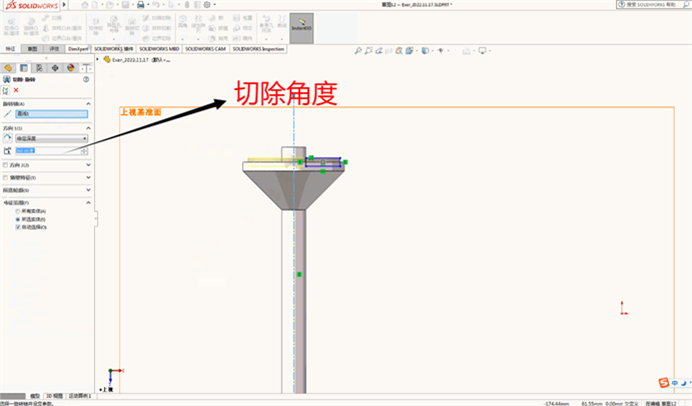The width and height of the screenshot is (692, 406).
Task: Click the search magnifier button
Action: pos(686,4)
